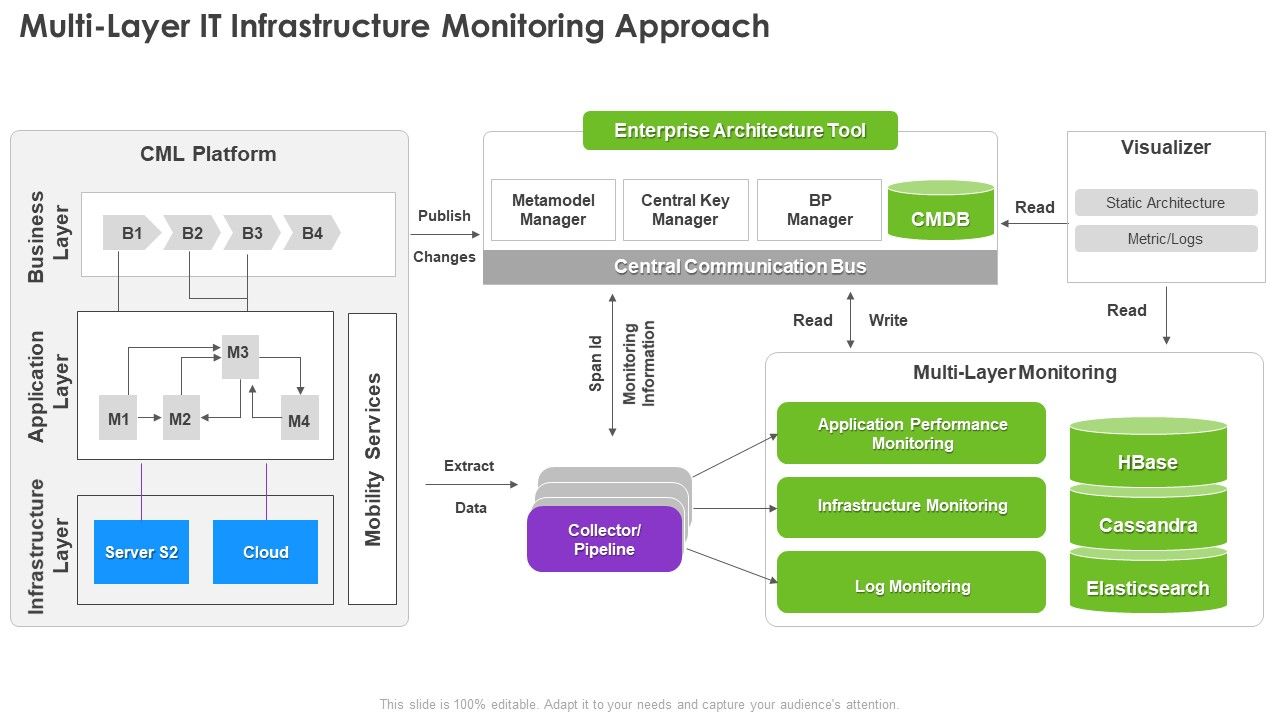The height and width of the screenshot is (720, 1280).
Task: Click the Changes label
Action: click(444, 257)
